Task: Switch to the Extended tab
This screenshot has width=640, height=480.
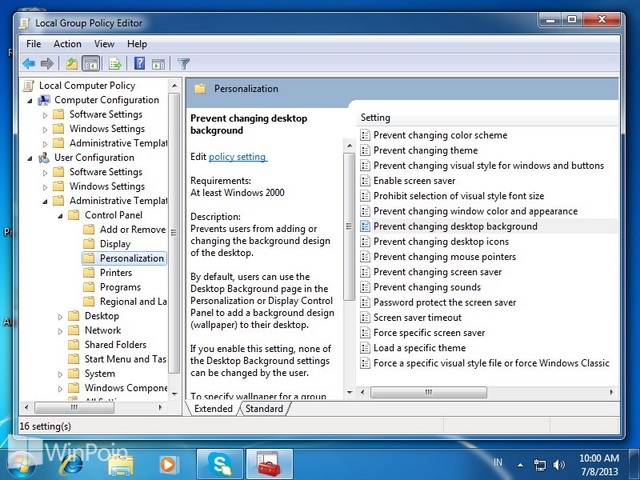Action: pyautogui.click(x=213, y=409)
